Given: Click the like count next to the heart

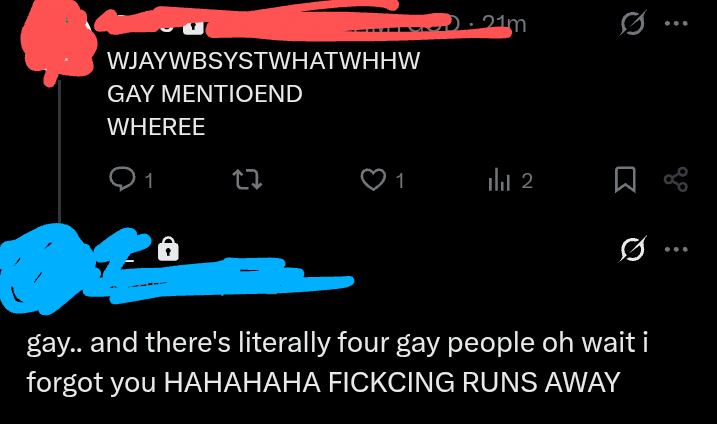Looking at the screenshot, I should point(400,181).
